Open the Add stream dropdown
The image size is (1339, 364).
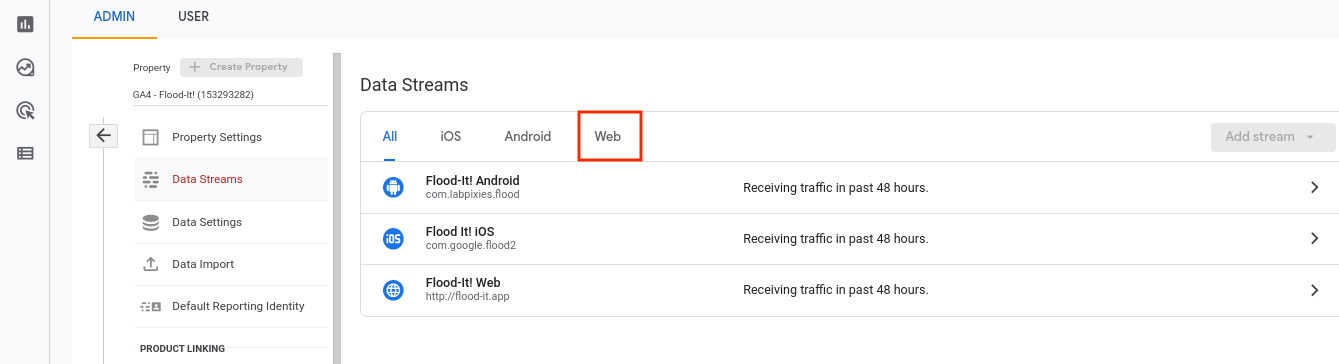click(1273, 137)
